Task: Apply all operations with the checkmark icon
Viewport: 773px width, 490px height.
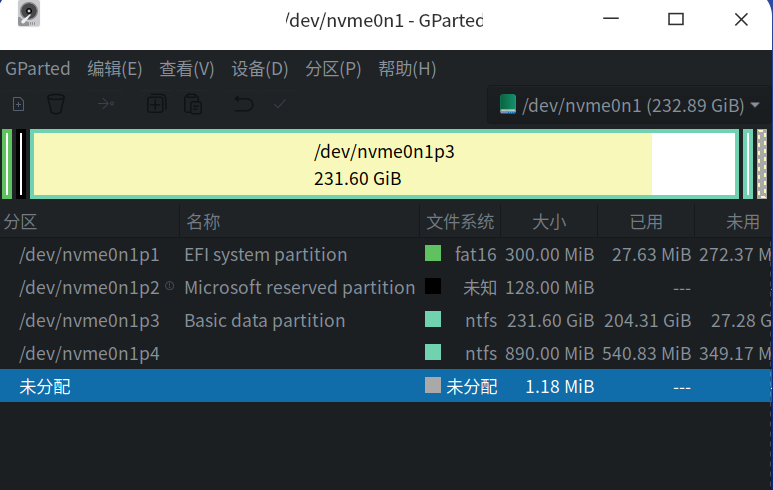Action: point(280,103)
